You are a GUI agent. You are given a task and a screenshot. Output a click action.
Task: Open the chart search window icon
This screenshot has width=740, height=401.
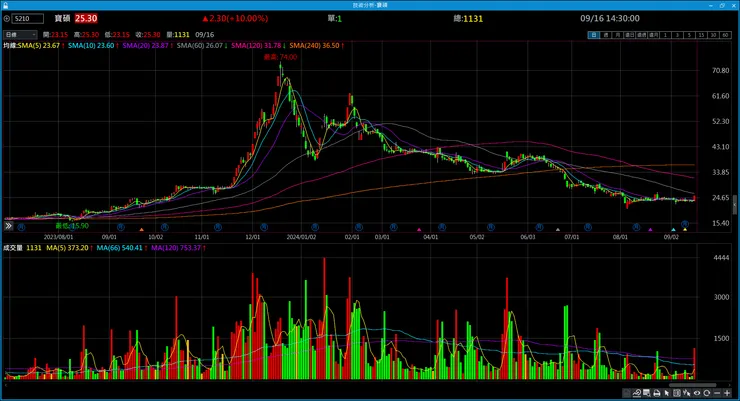[x=647, y=393]
